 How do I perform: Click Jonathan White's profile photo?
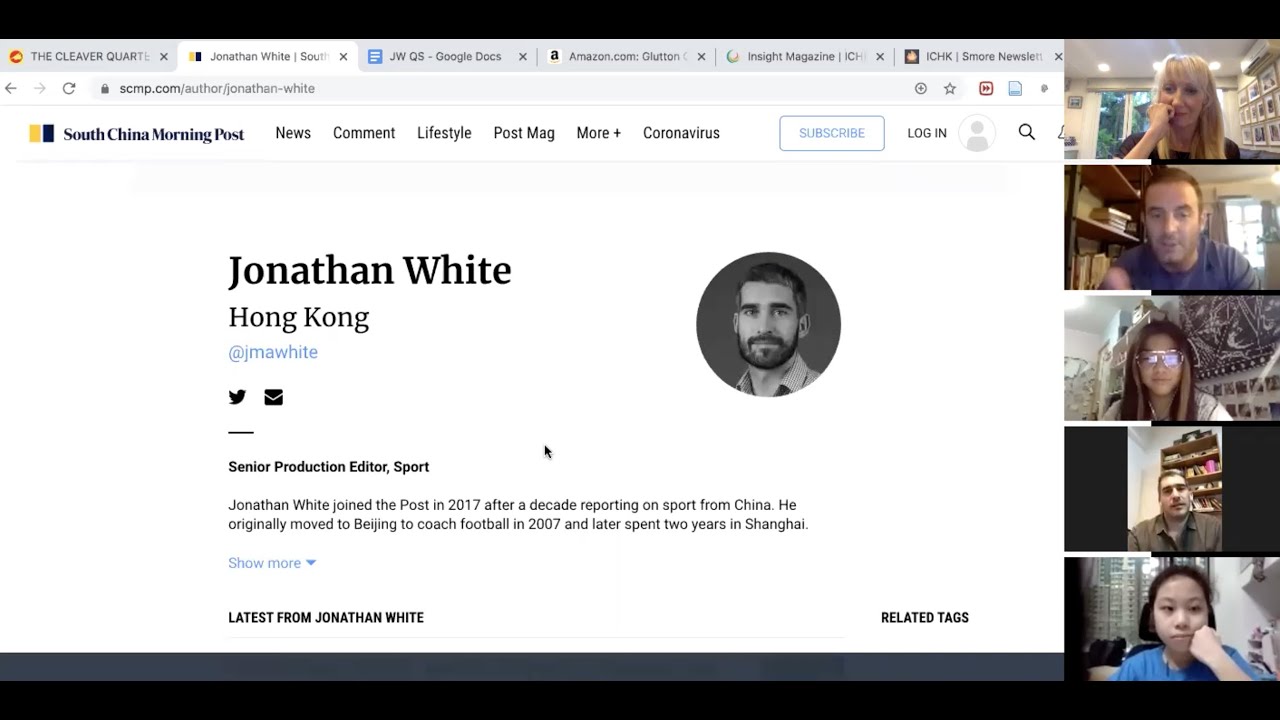(x=768, y=324)
